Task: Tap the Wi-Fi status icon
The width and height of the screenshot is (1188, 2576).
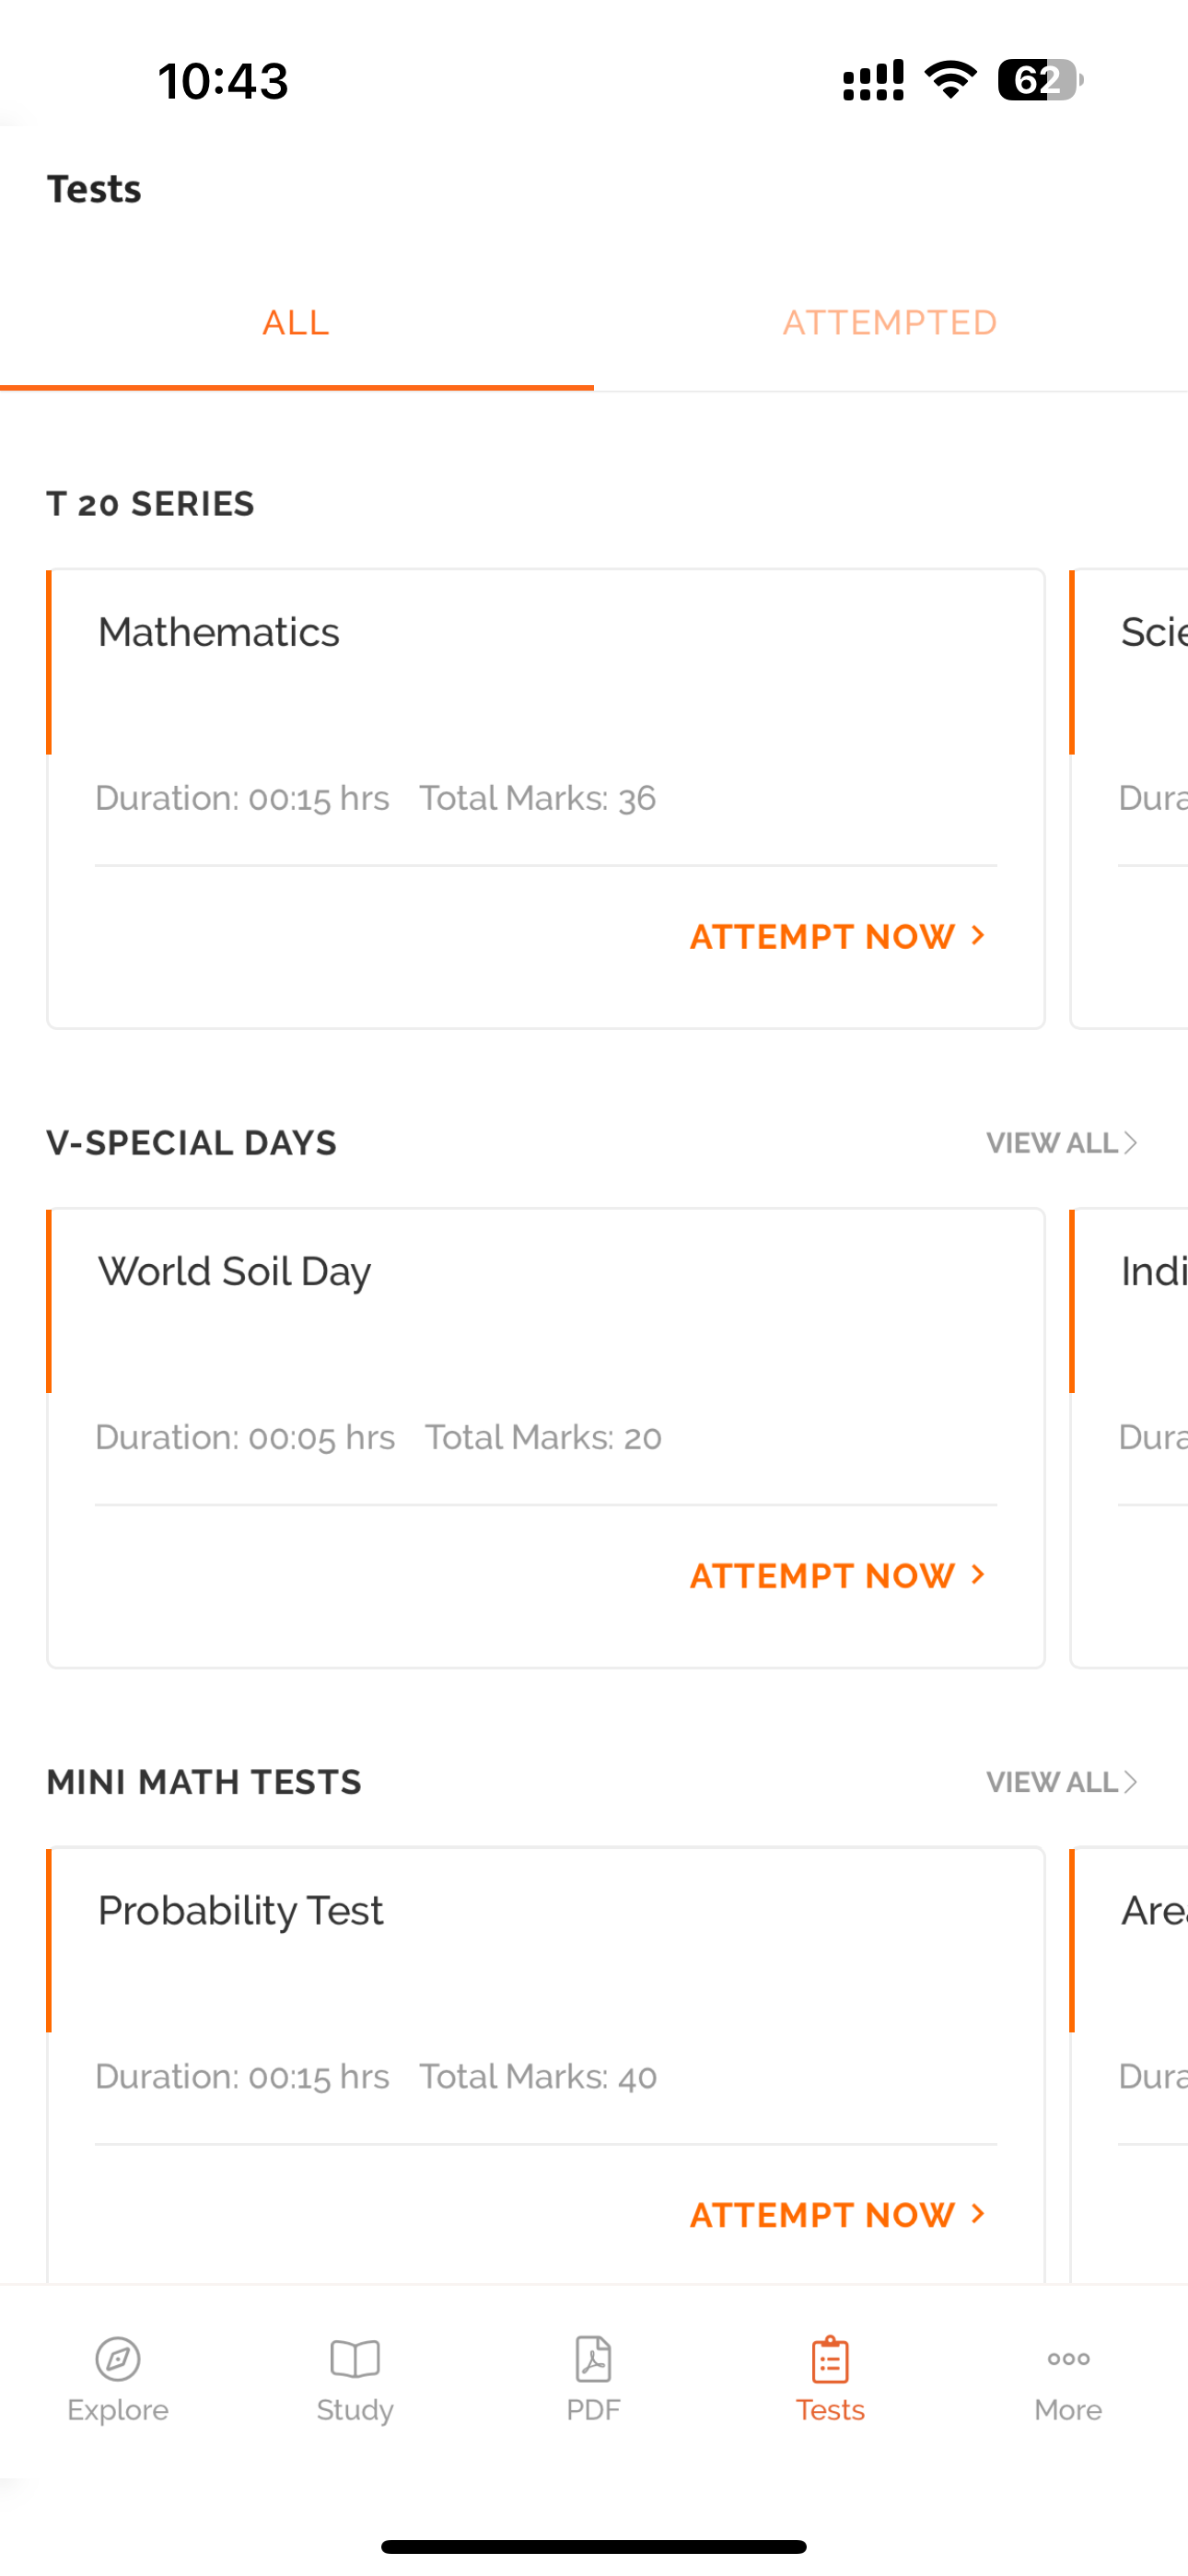Action: click(x=950, y=80)
